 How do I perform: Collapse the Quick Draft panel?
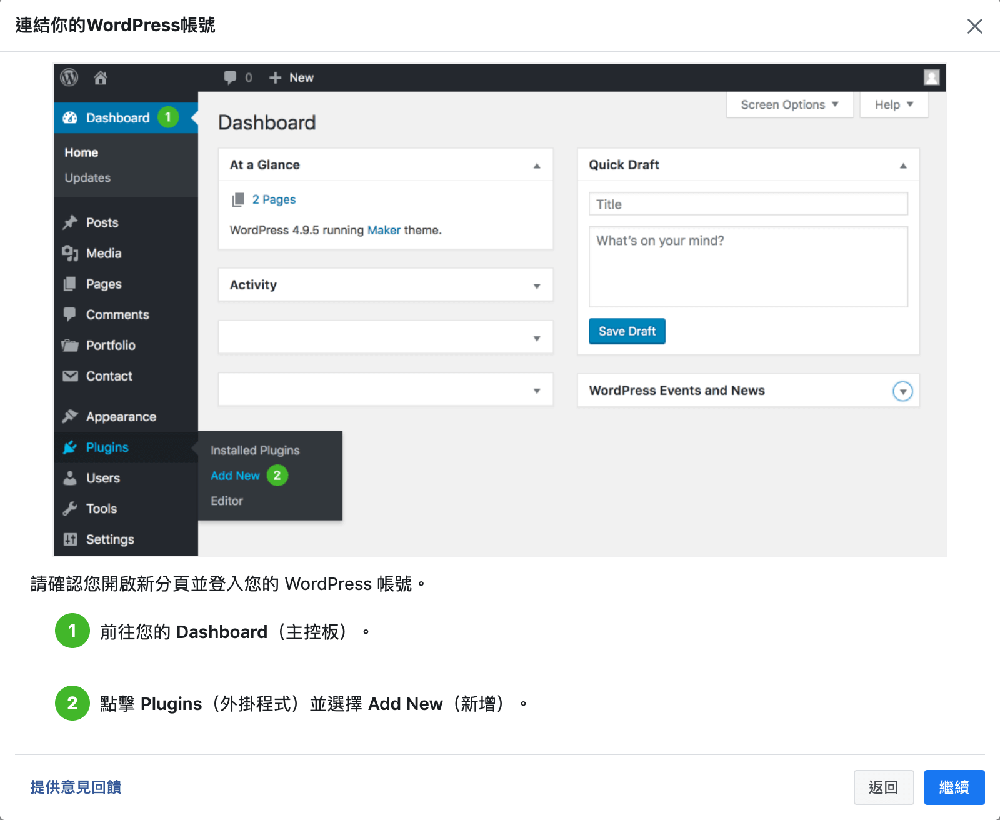pos(903,166)
